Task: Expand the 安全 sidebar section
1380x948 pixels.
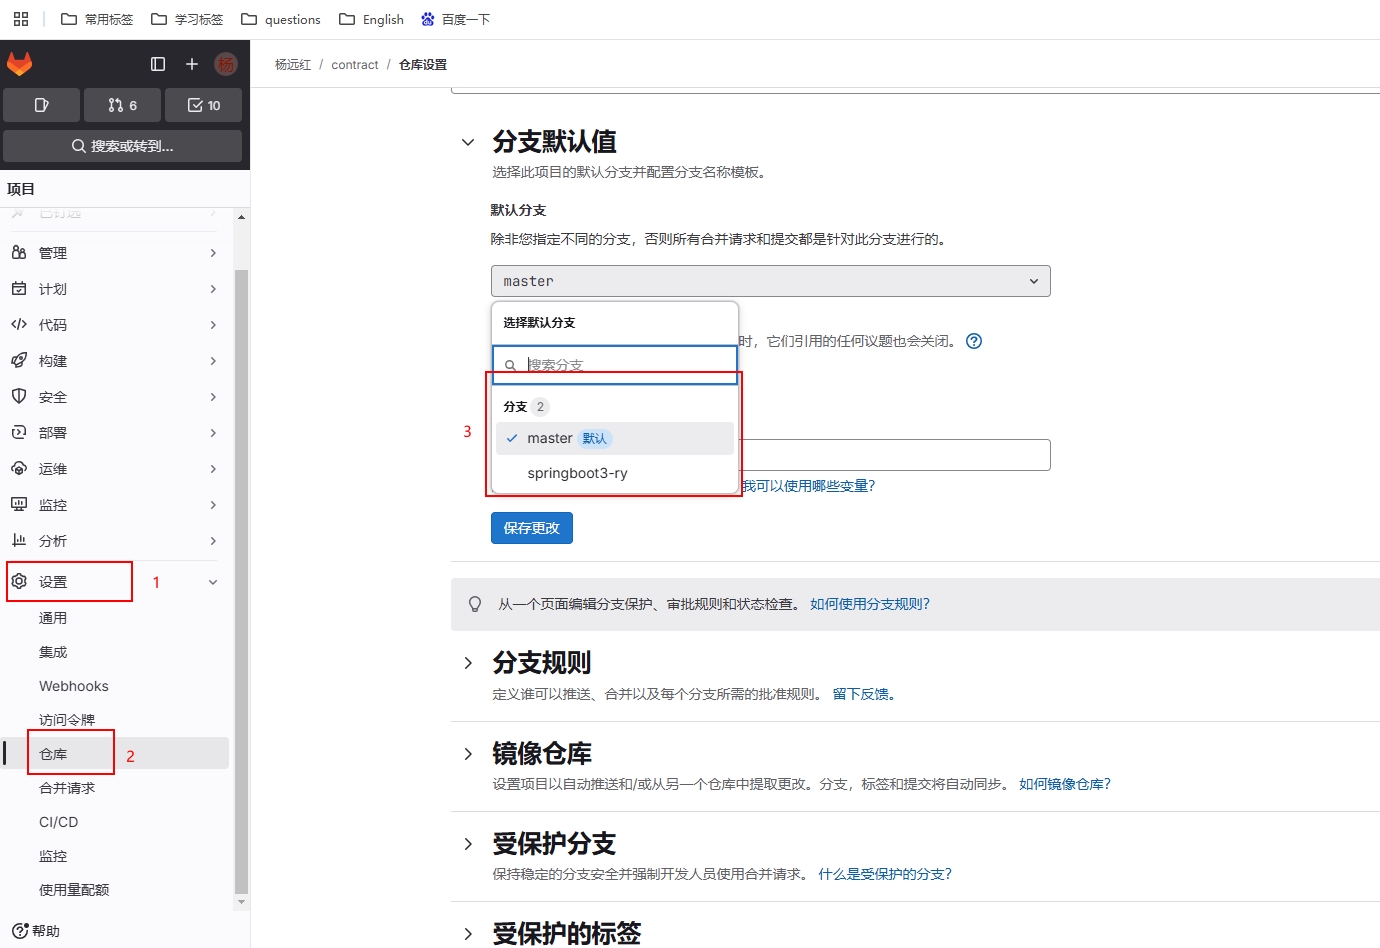Action: coord(115,397)
